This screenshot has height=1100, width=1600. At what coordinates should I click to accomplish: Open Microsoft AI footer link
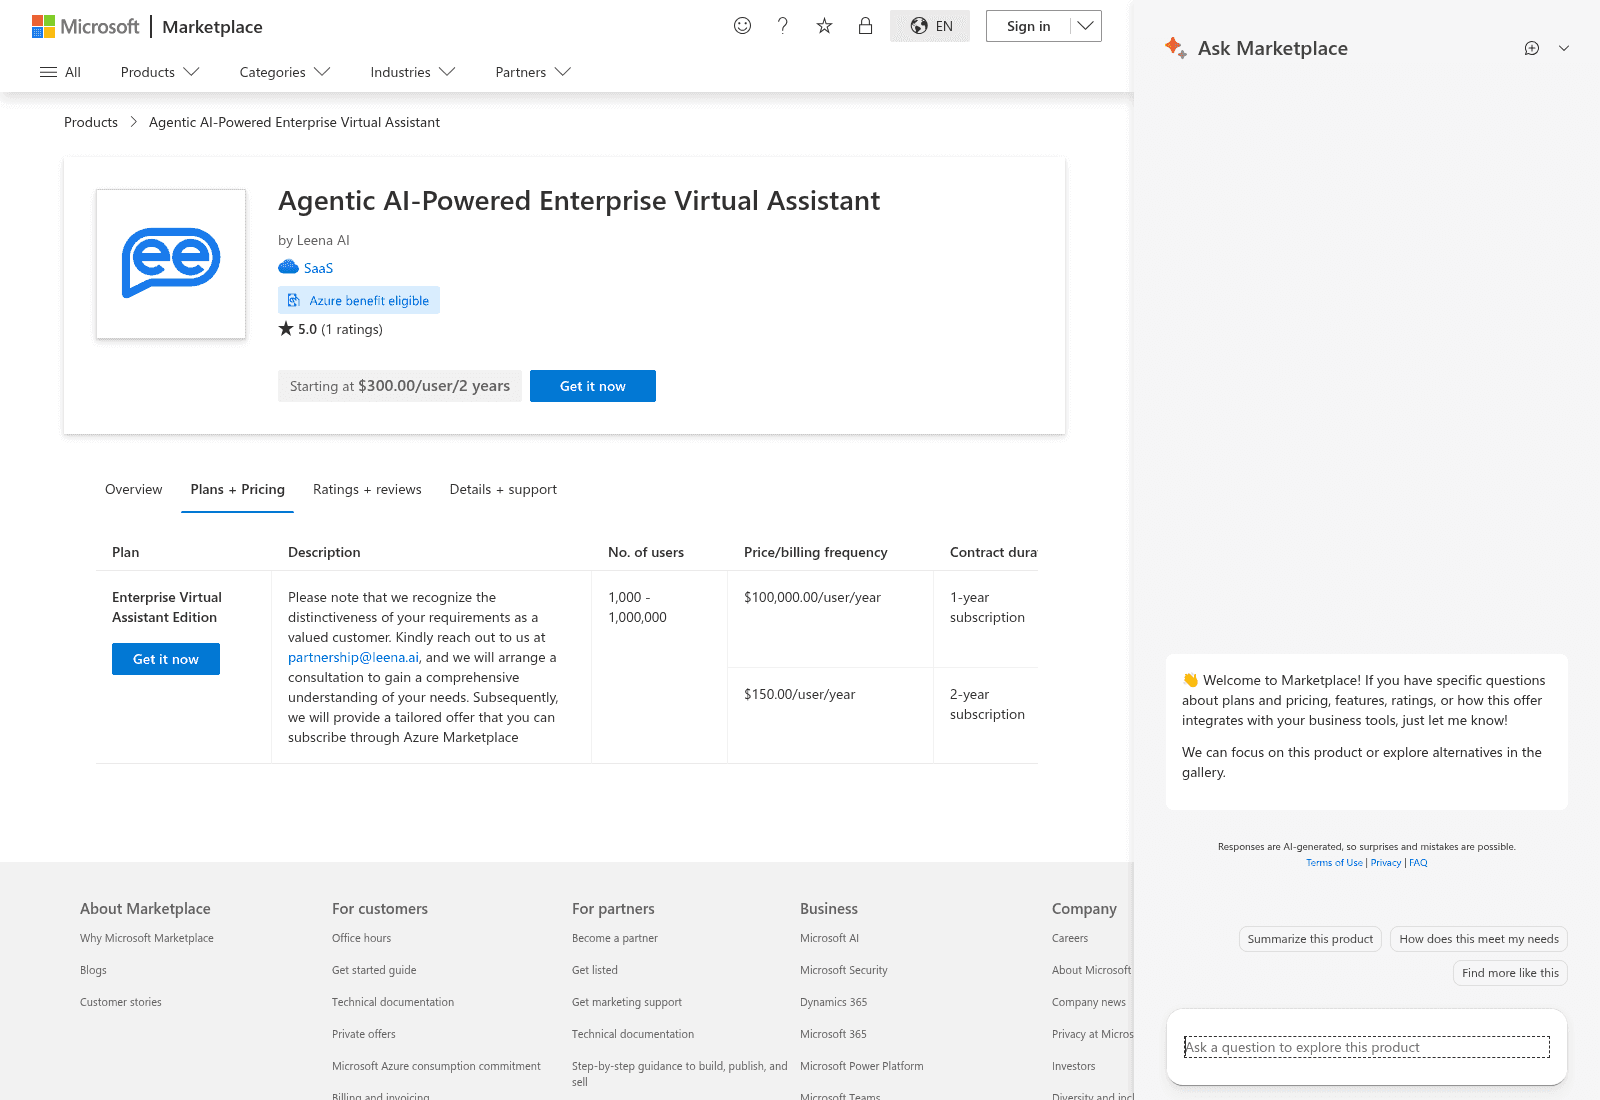click(x=829, y=938)
